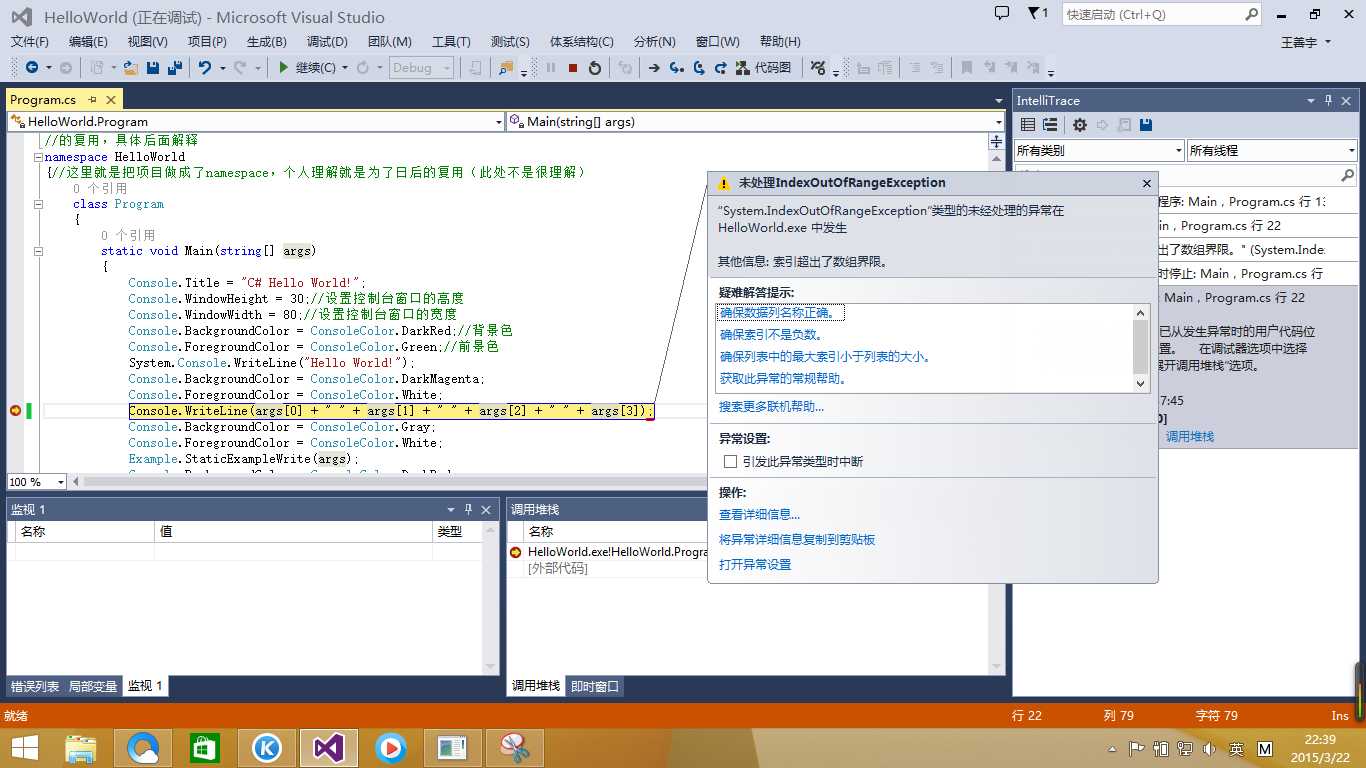This screenshot has height=768, width=1366.
Task: Click the 打开异常设置 link
Action: tap(755, 564)
